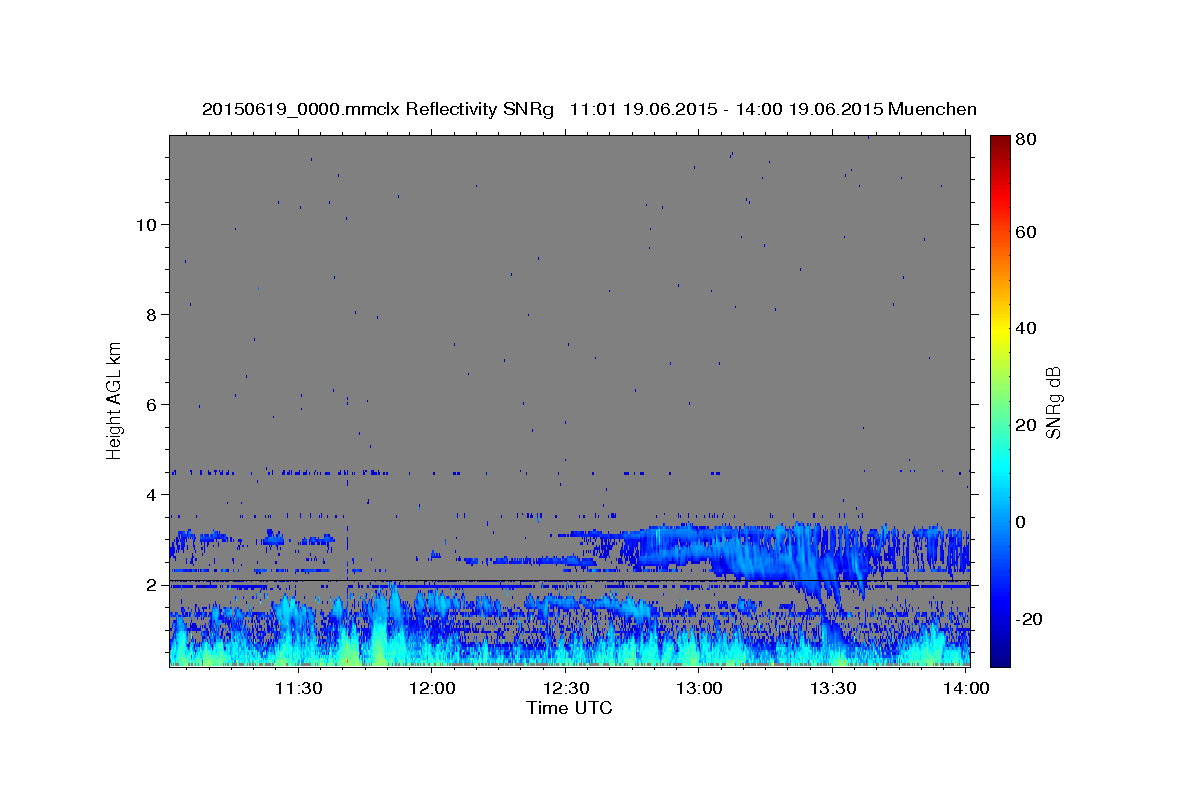Screen dimensions: 1200x800
Task: Click the height tick label 8
Action: [x=152, y=314]
